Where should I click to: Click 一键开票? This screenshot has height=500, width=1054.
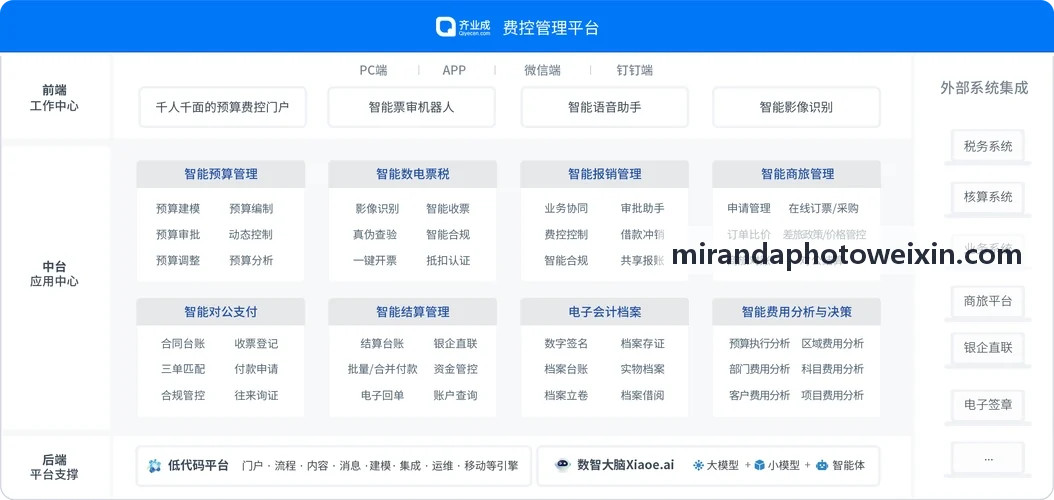pyautogui.click(x=374, y=260)
